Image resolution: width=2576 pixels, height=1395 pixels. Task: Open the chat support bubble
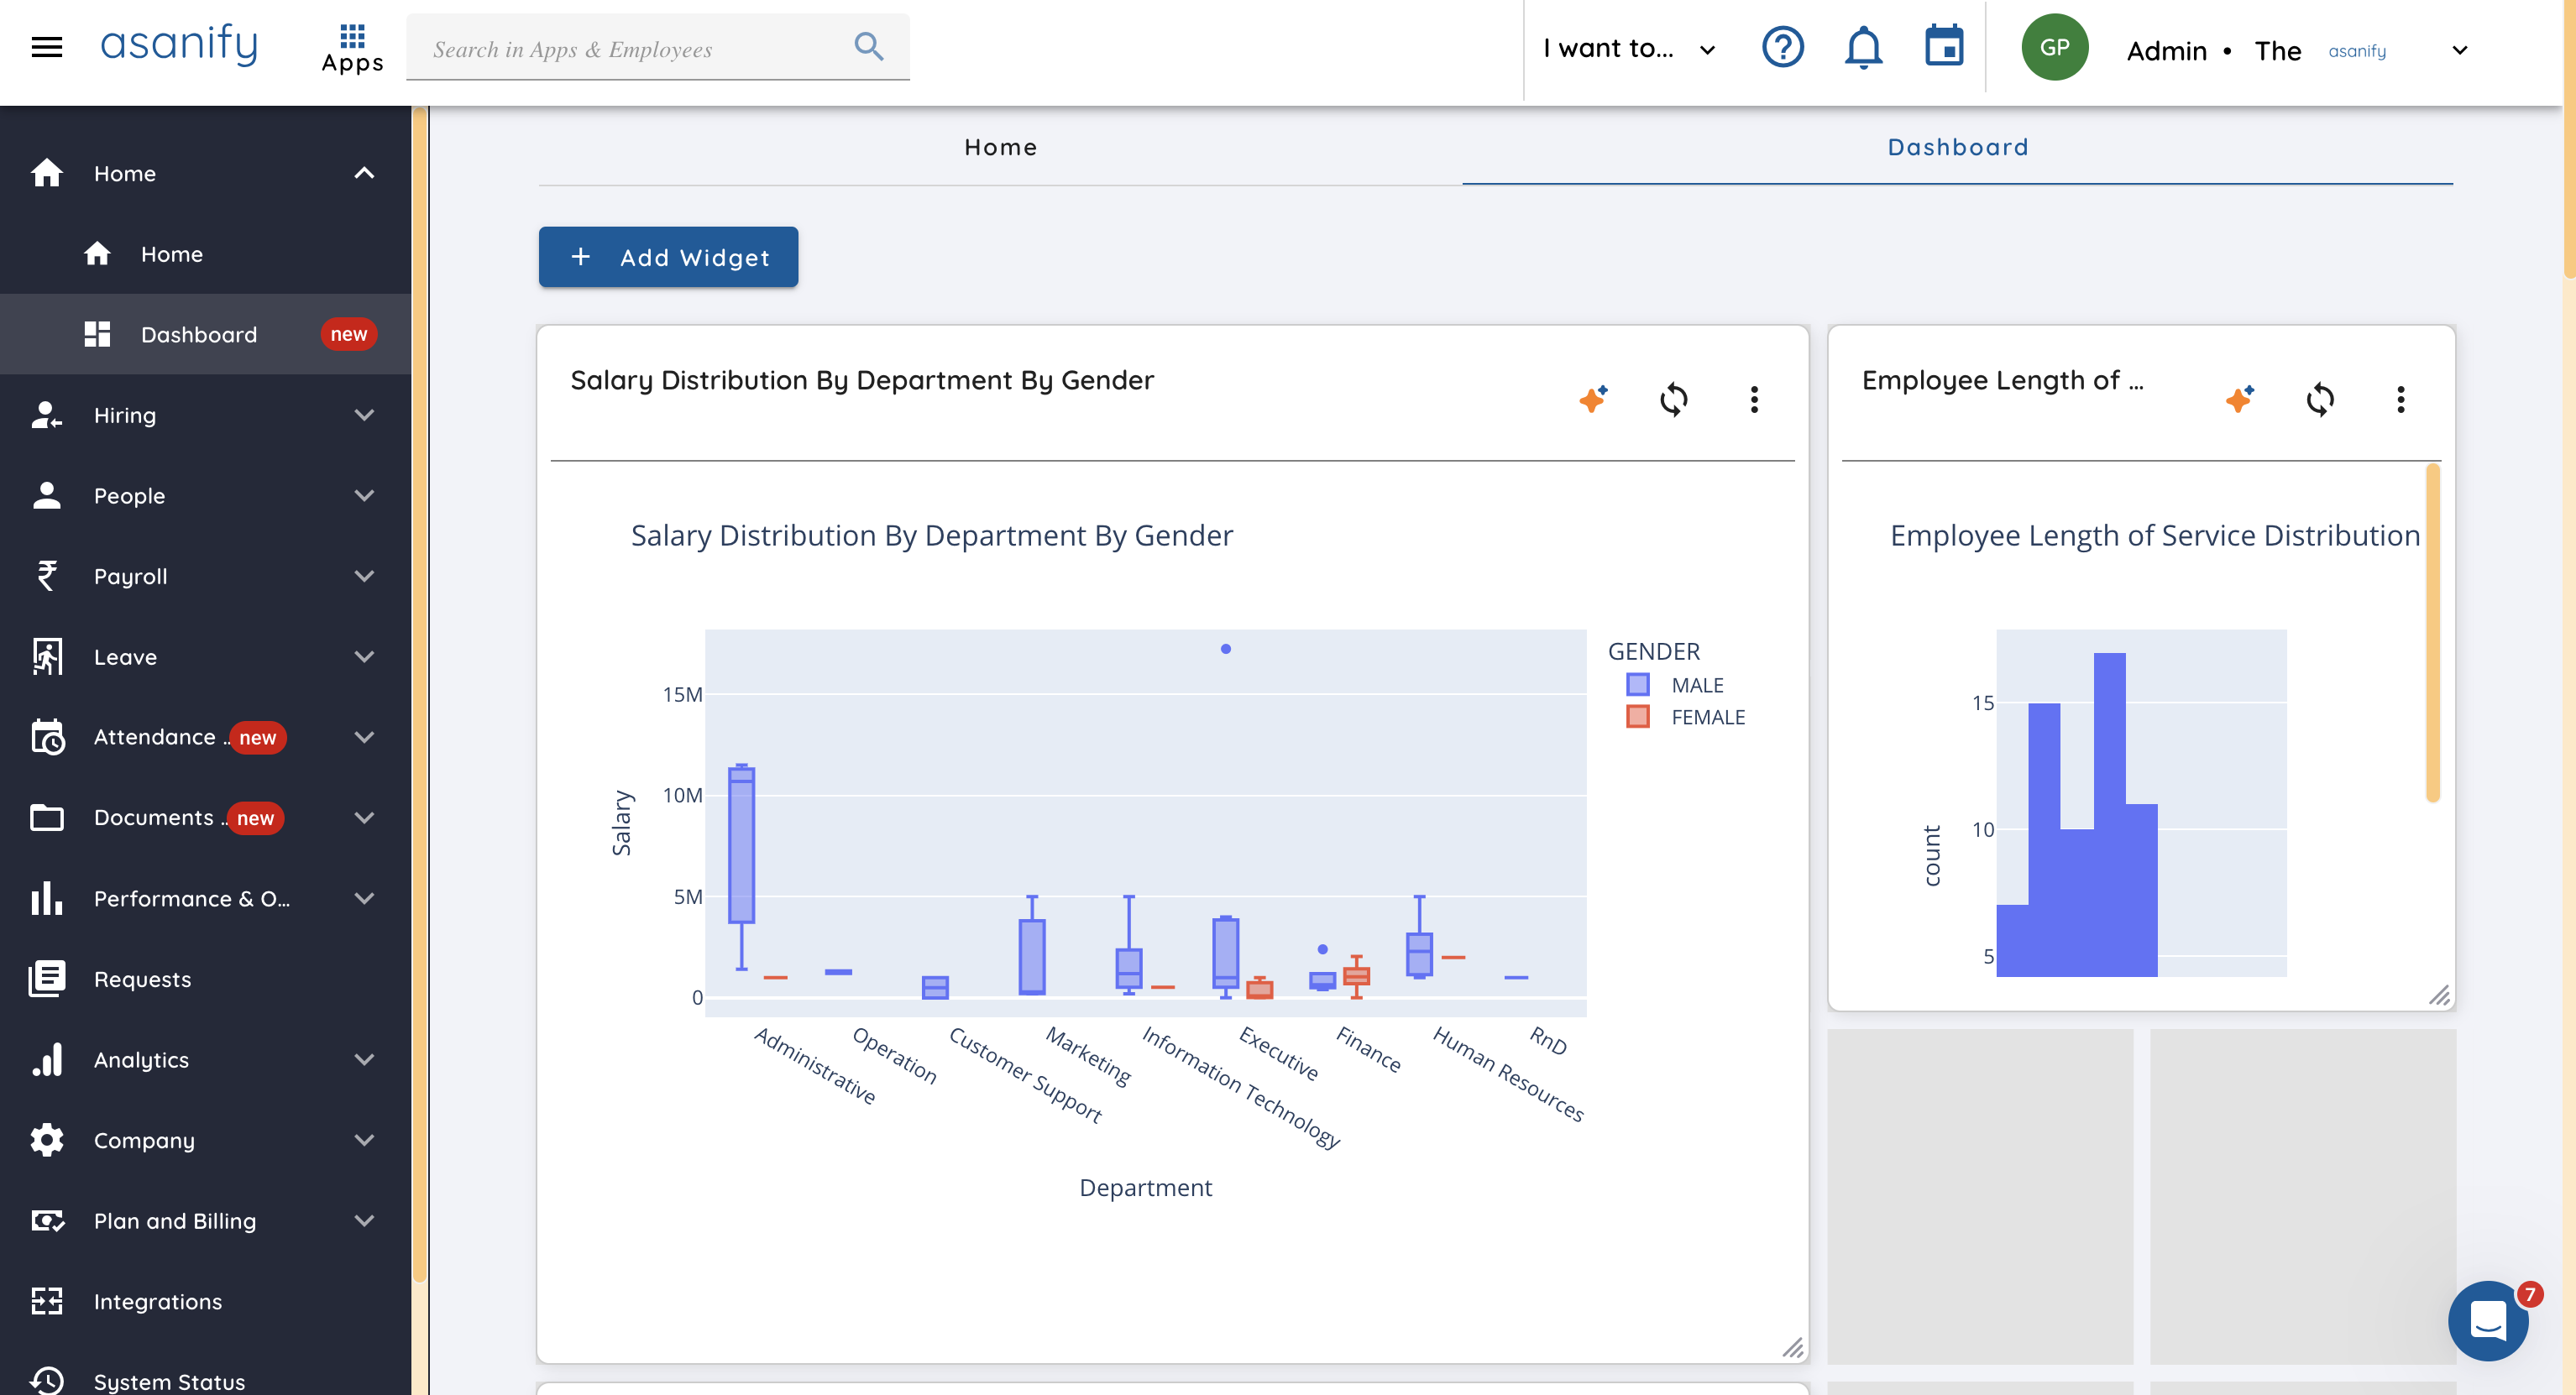(x=2488, y=1321)
